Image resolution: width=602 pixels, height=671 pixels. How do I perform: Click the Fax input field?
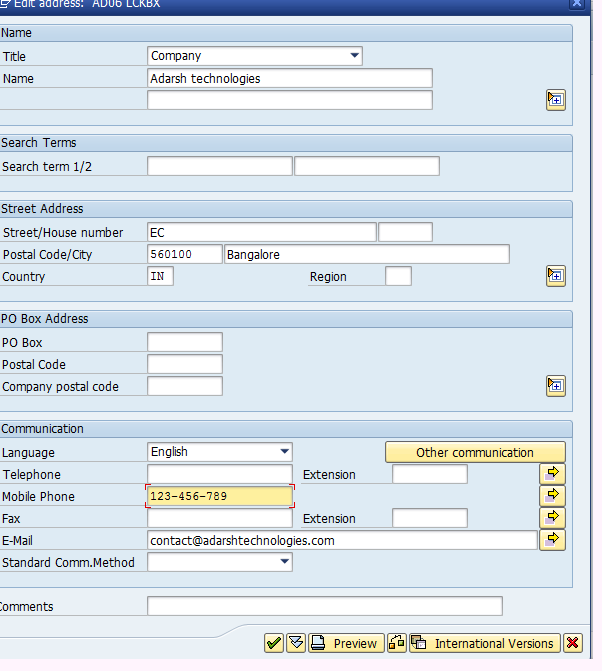pos(219,518)
